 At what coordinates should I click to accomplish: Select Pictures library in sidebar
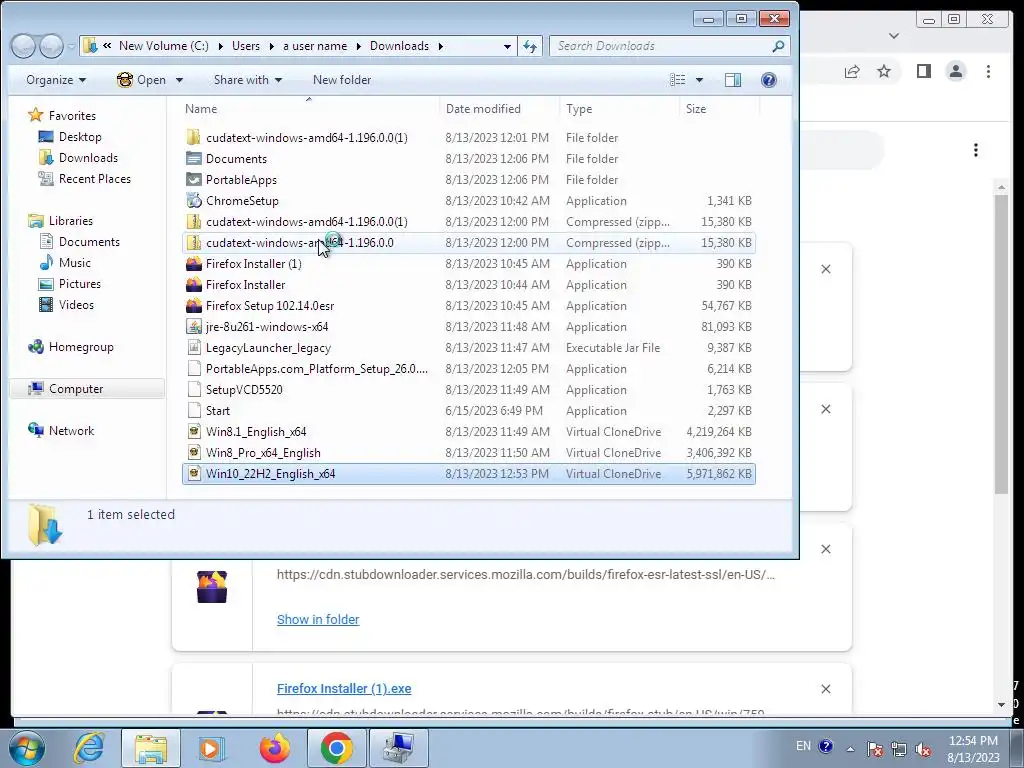[80, 283]
